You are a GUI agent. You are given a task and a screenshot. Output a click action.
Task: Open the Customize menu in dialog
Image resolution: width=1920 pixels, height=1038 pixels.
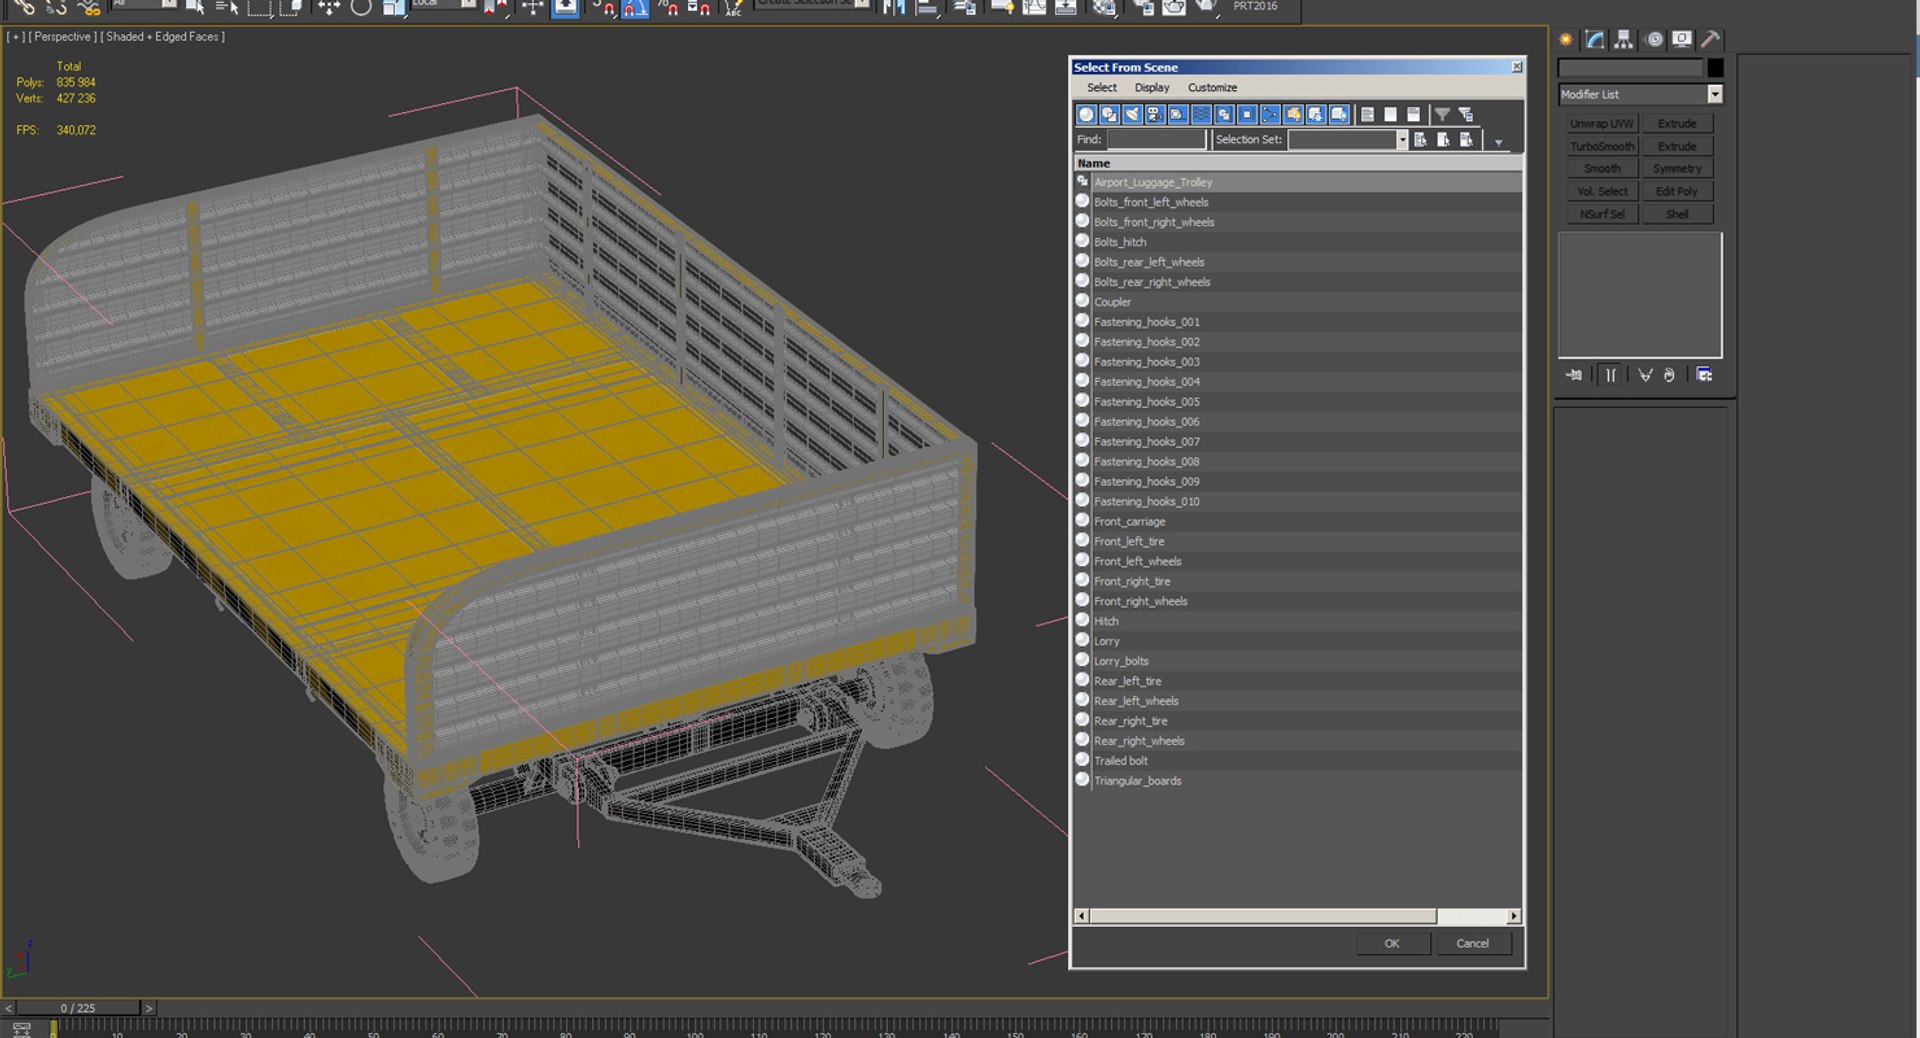[x=1212, y=88]
